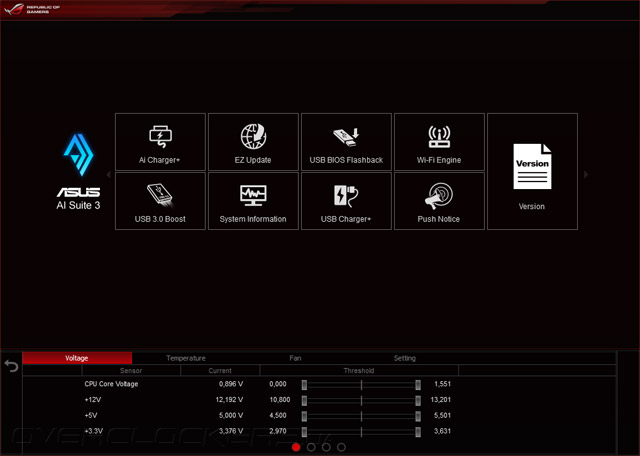The image size is (640, 456).
Task: Go to next tile page arrow
Action: pos(586,174)
